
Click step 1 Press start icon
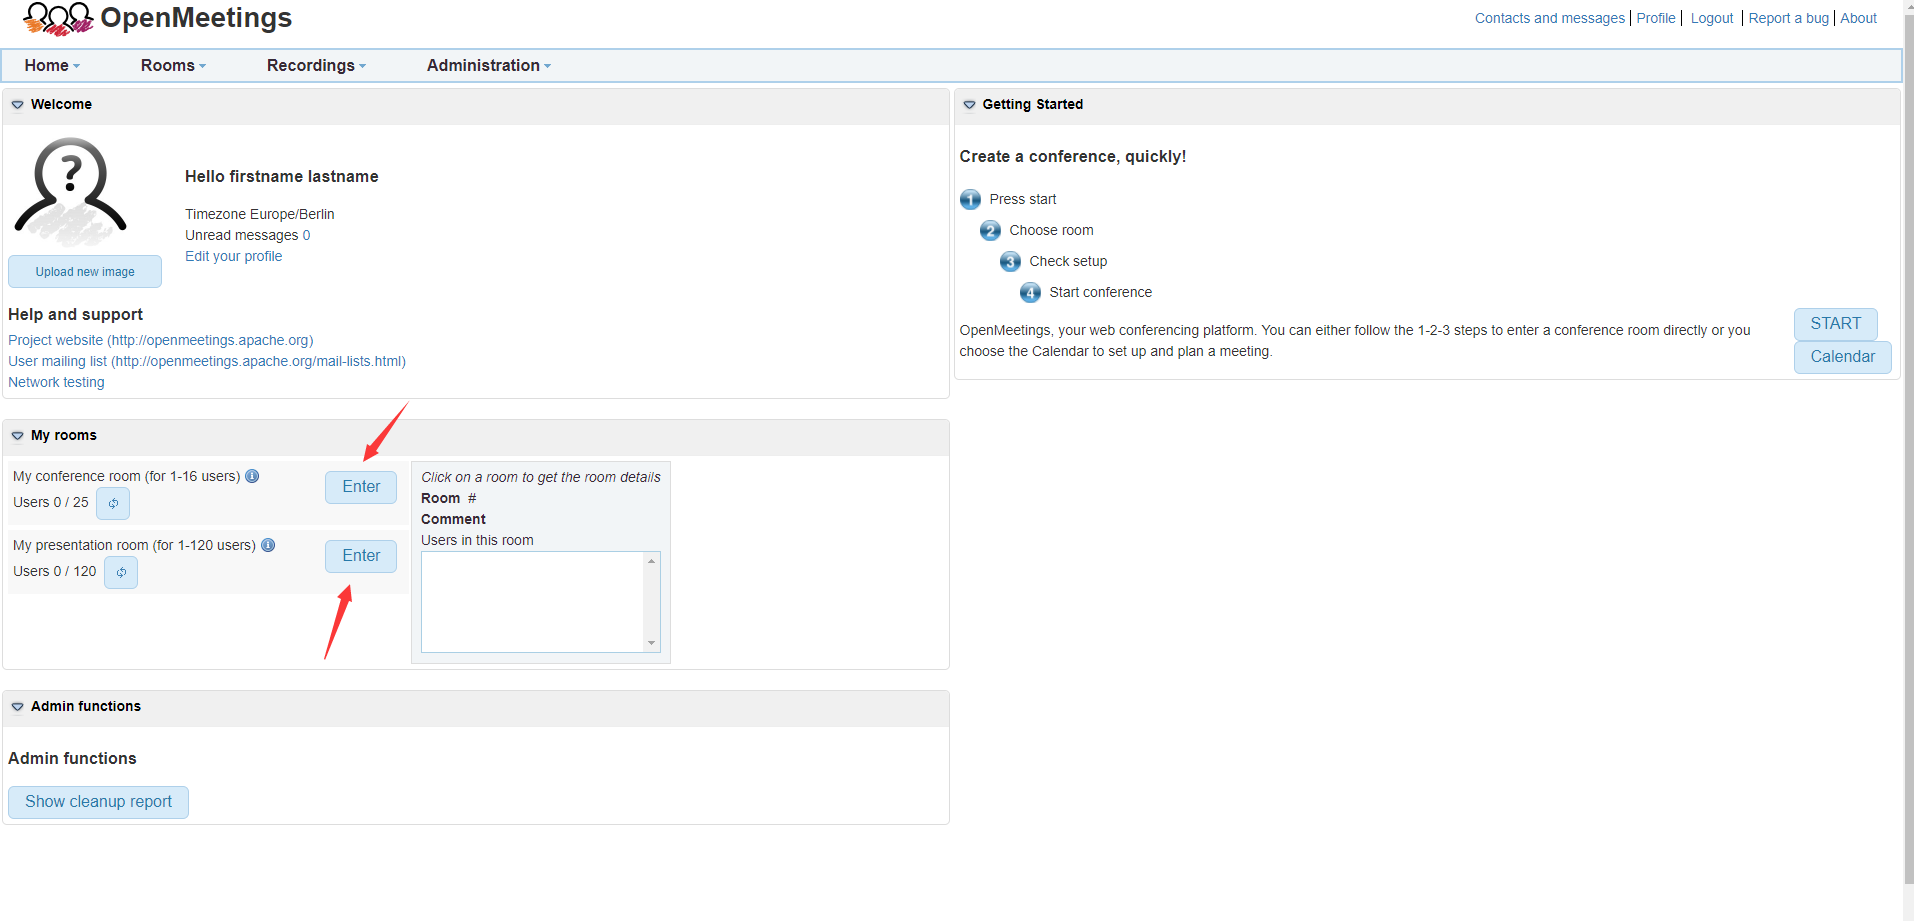click(x=970, y=200)
